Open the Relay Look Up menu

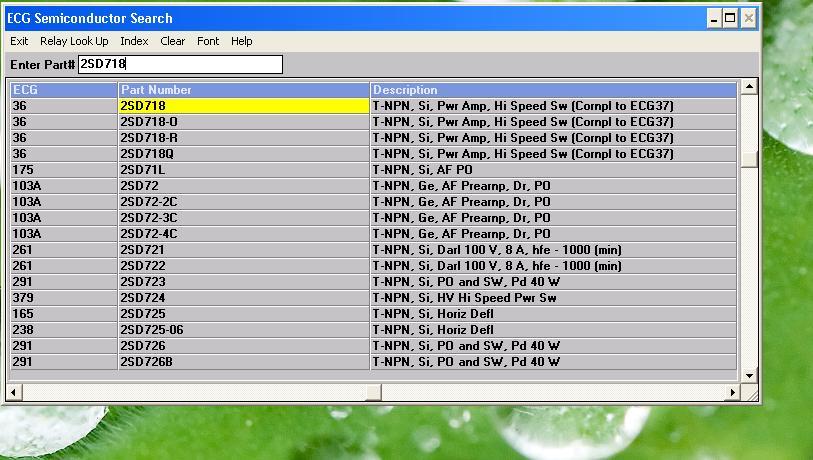pos(74,41)
